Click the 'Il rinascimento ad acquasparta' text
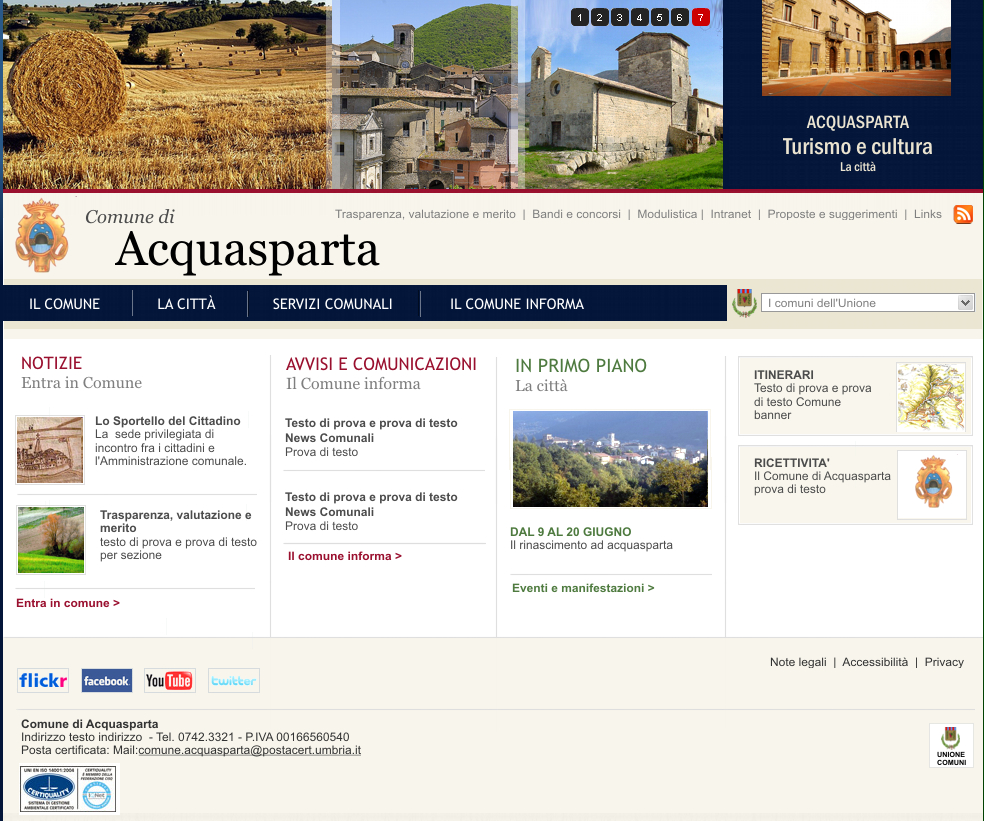Viewport: 984px width, 821px height. tap(591, 545)
